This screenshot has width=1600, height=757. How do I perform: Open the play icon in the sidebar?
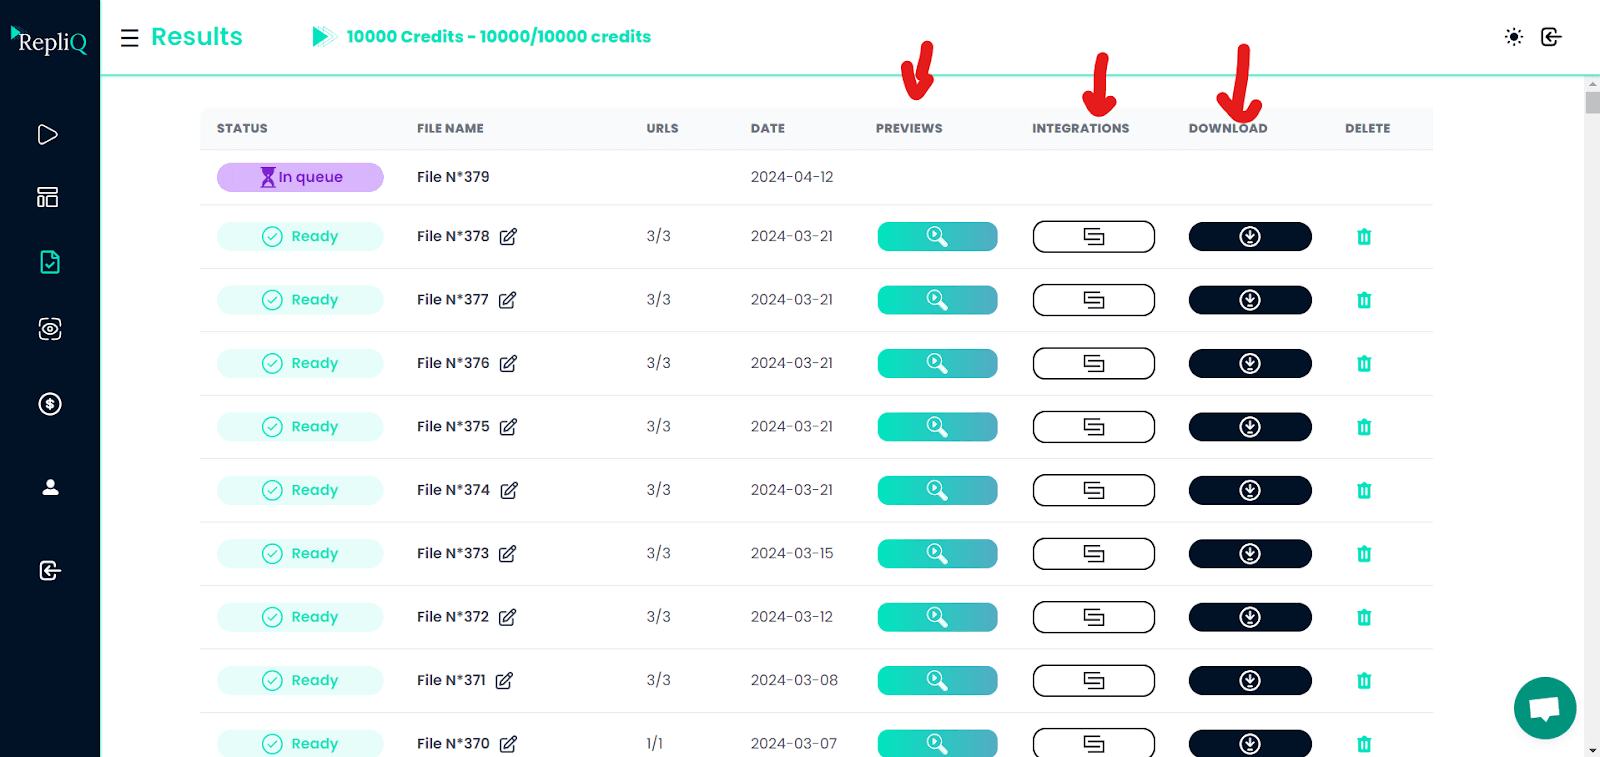pos(48,134)
